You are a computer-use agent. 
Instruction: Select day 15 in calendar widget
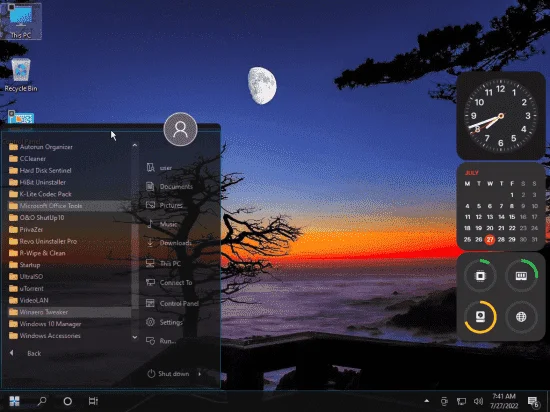click(512, 217)
